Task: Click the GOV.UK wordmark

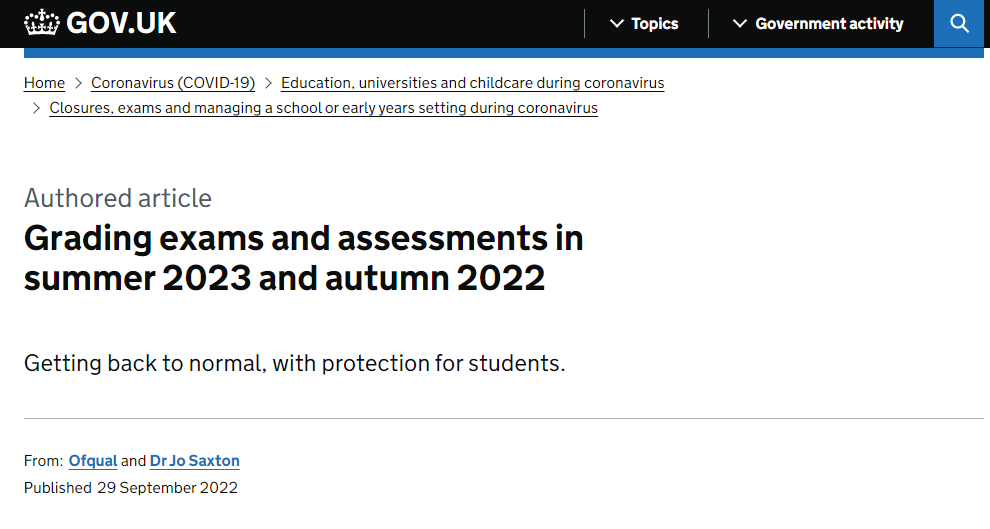Action: pyautogui.click(x=121, y=23)
